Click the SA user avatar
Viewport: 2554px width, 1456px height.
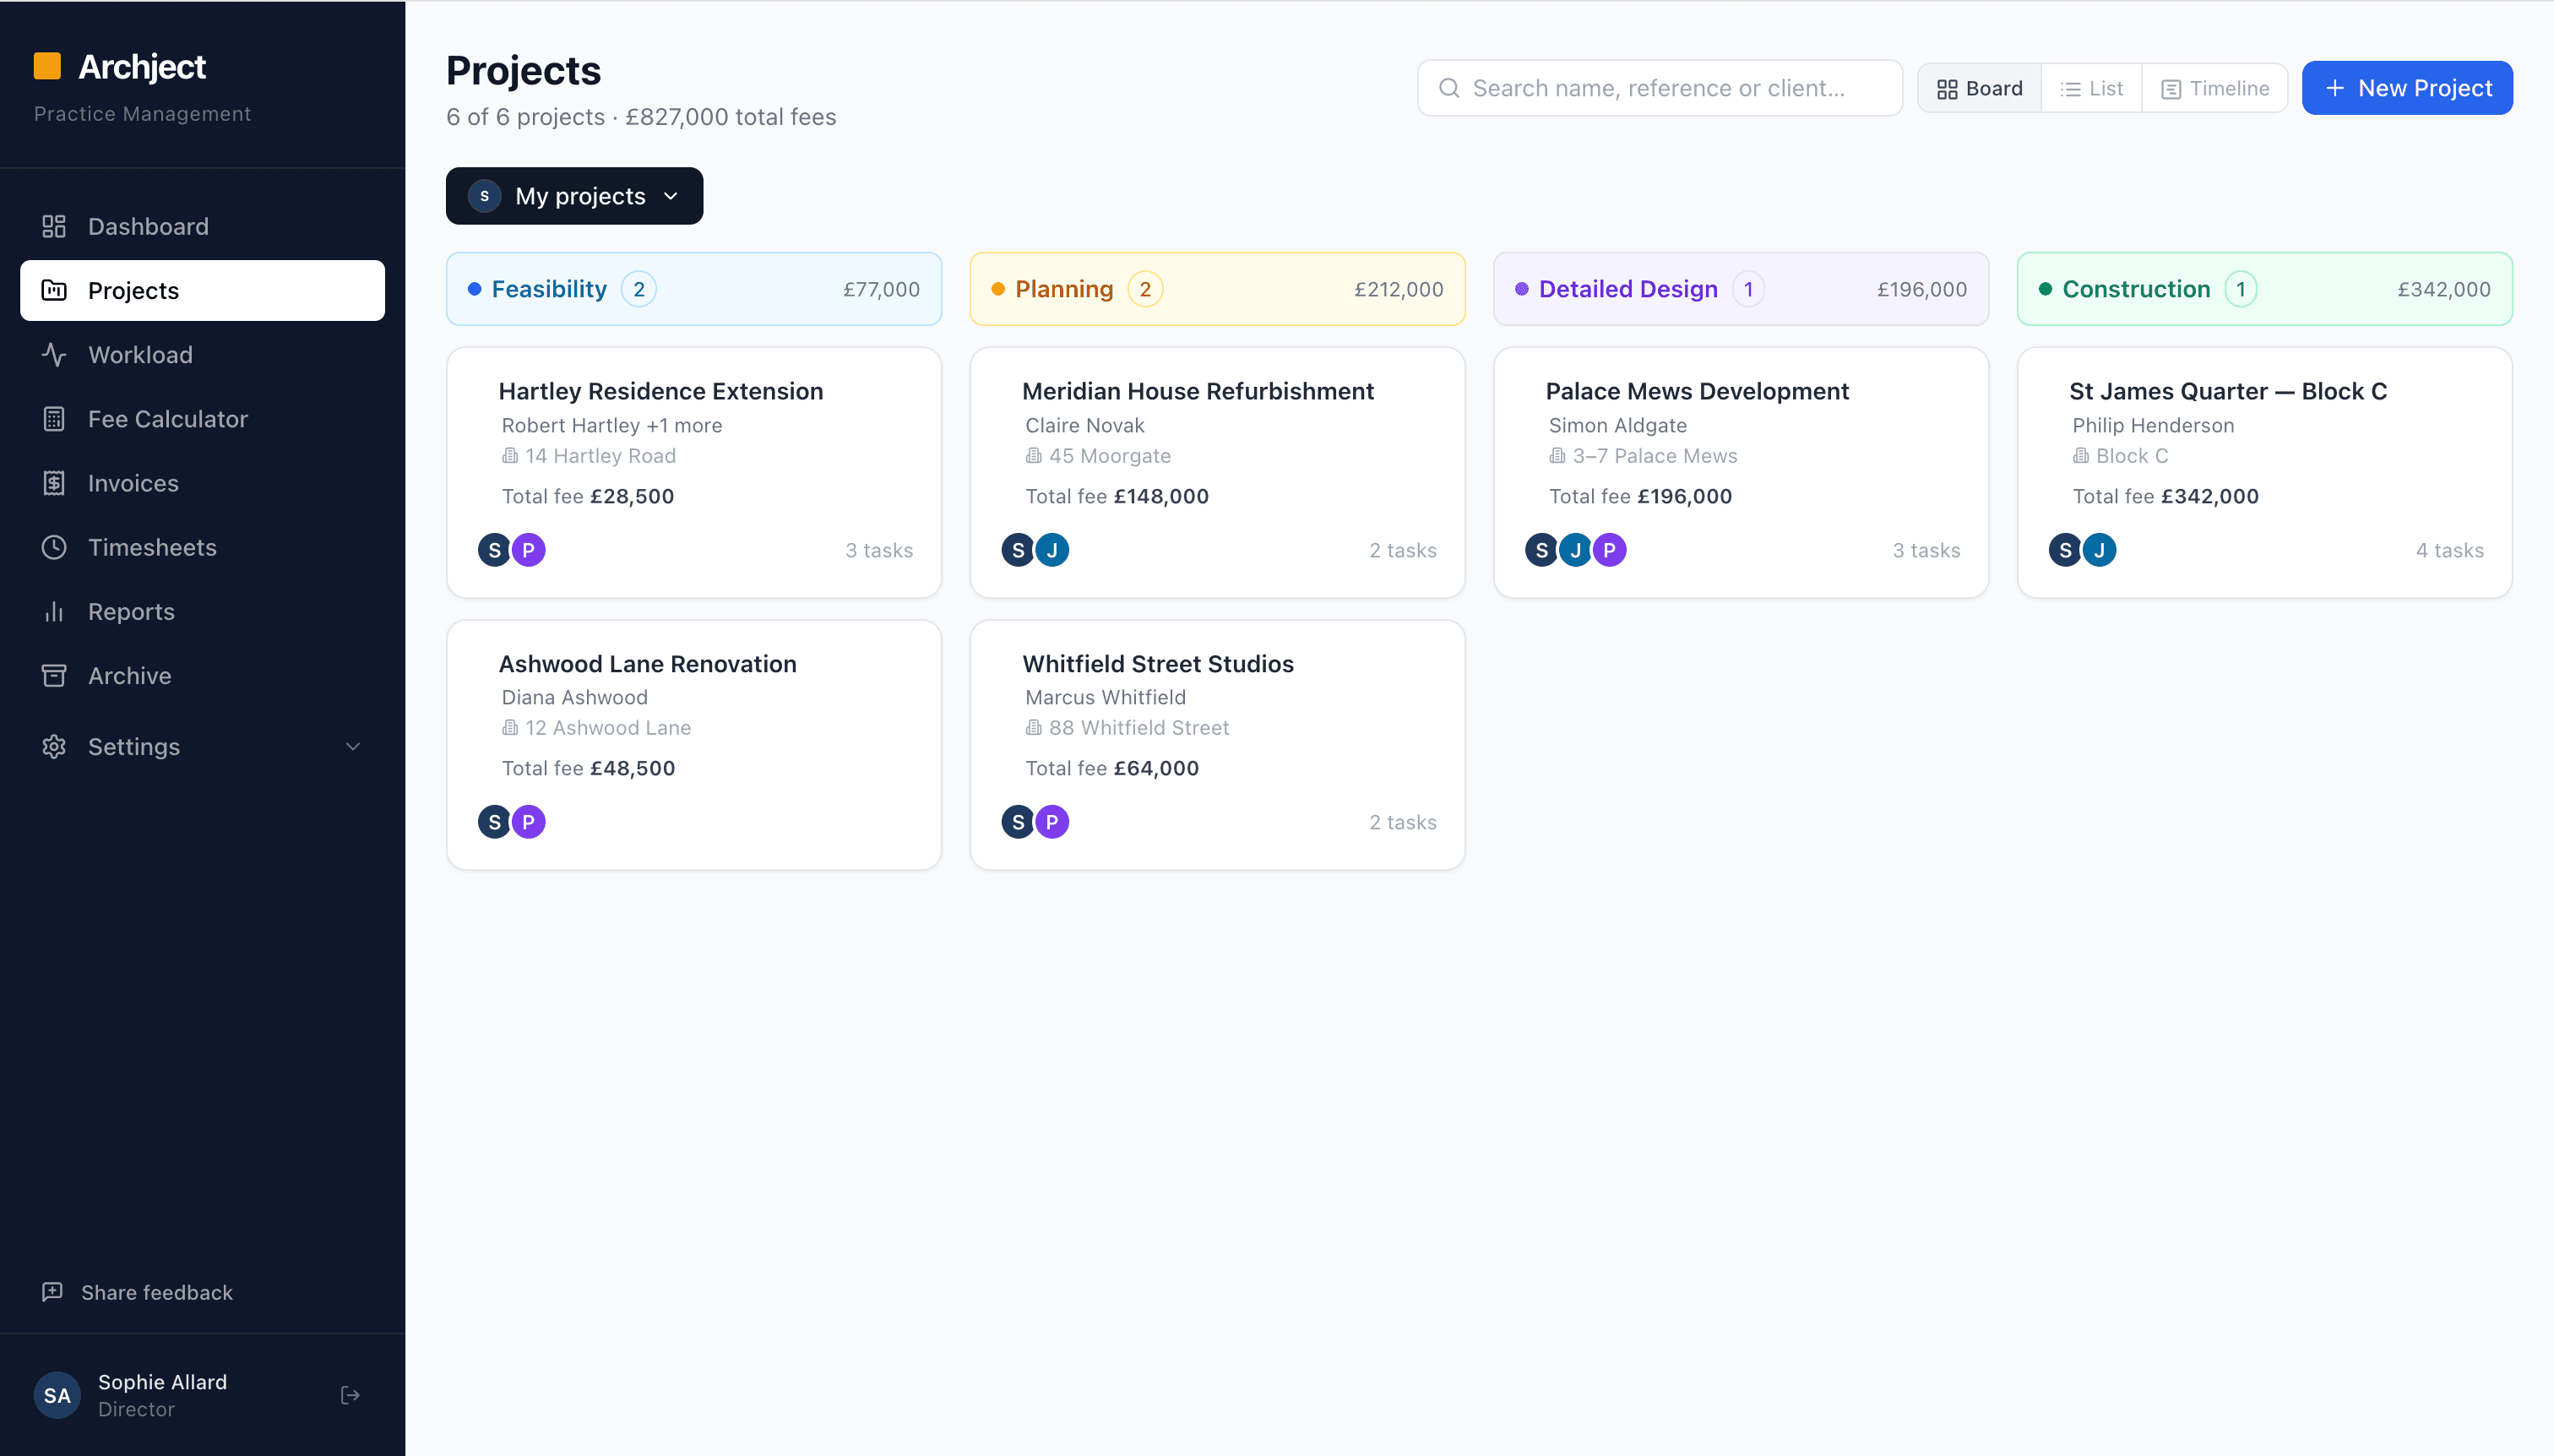pyautogui.click(x=58, y=1394)
